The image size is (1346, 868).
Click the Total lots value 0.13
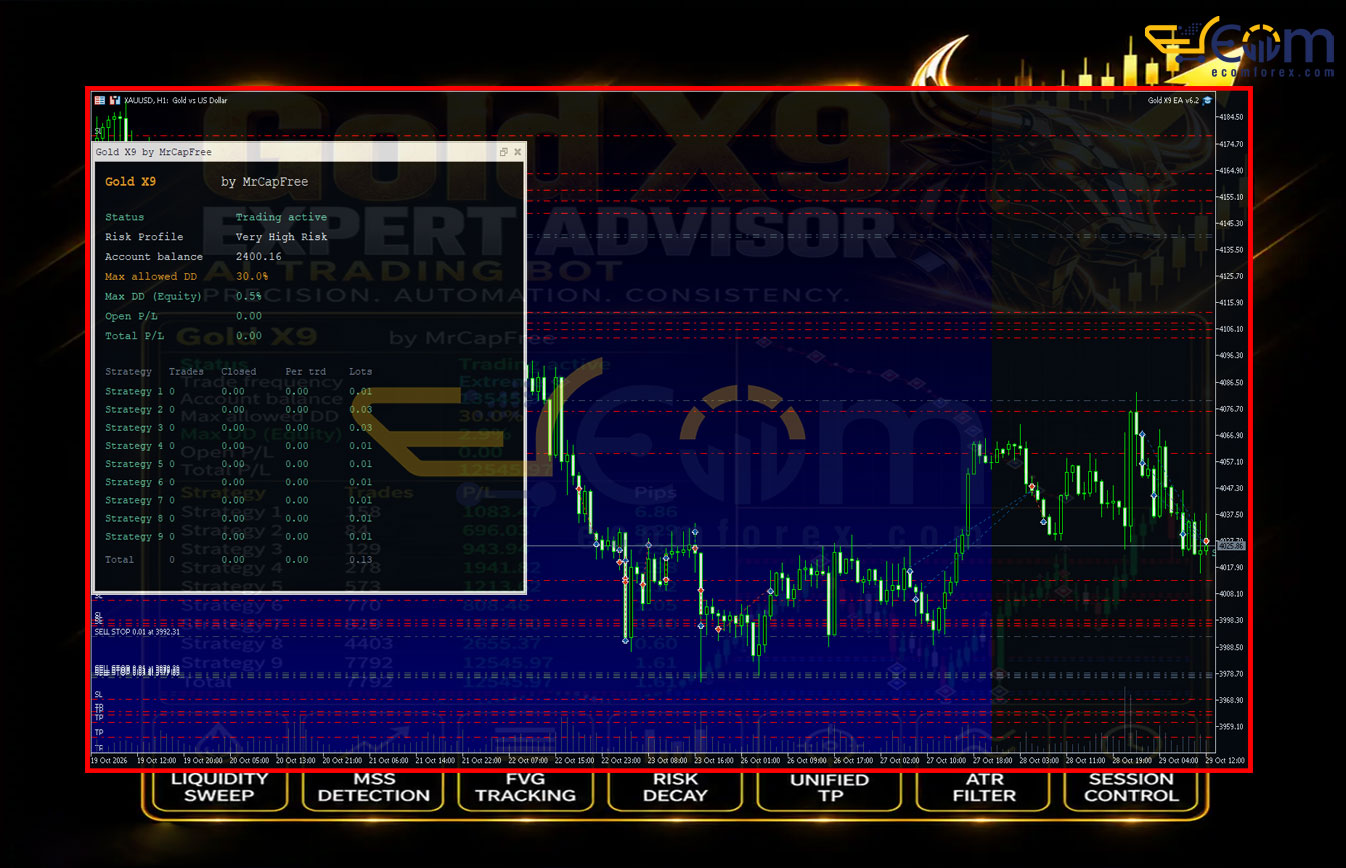pyautogui.click(x=360, y=560)
